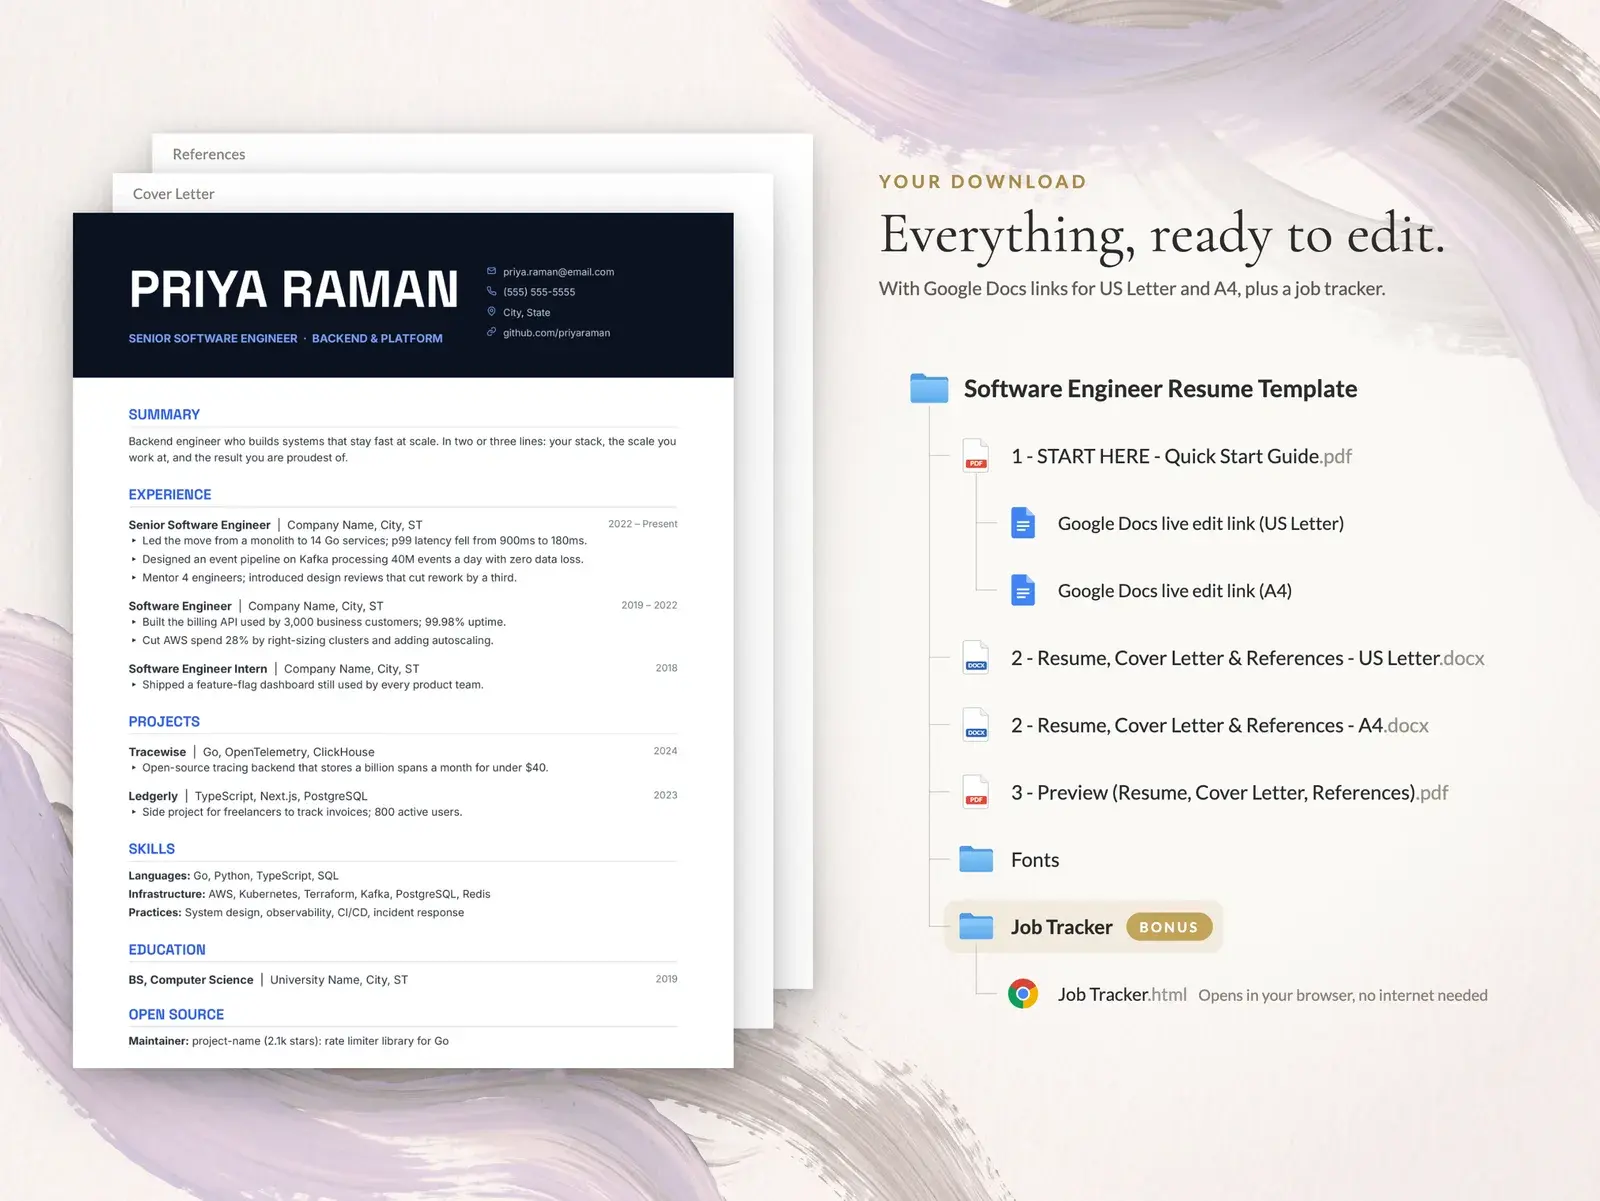Image resolution: width=1600 pixels, height=1201 pixels.
Task: Click the YOUR DOWNLOAD label
Action: 983,182
